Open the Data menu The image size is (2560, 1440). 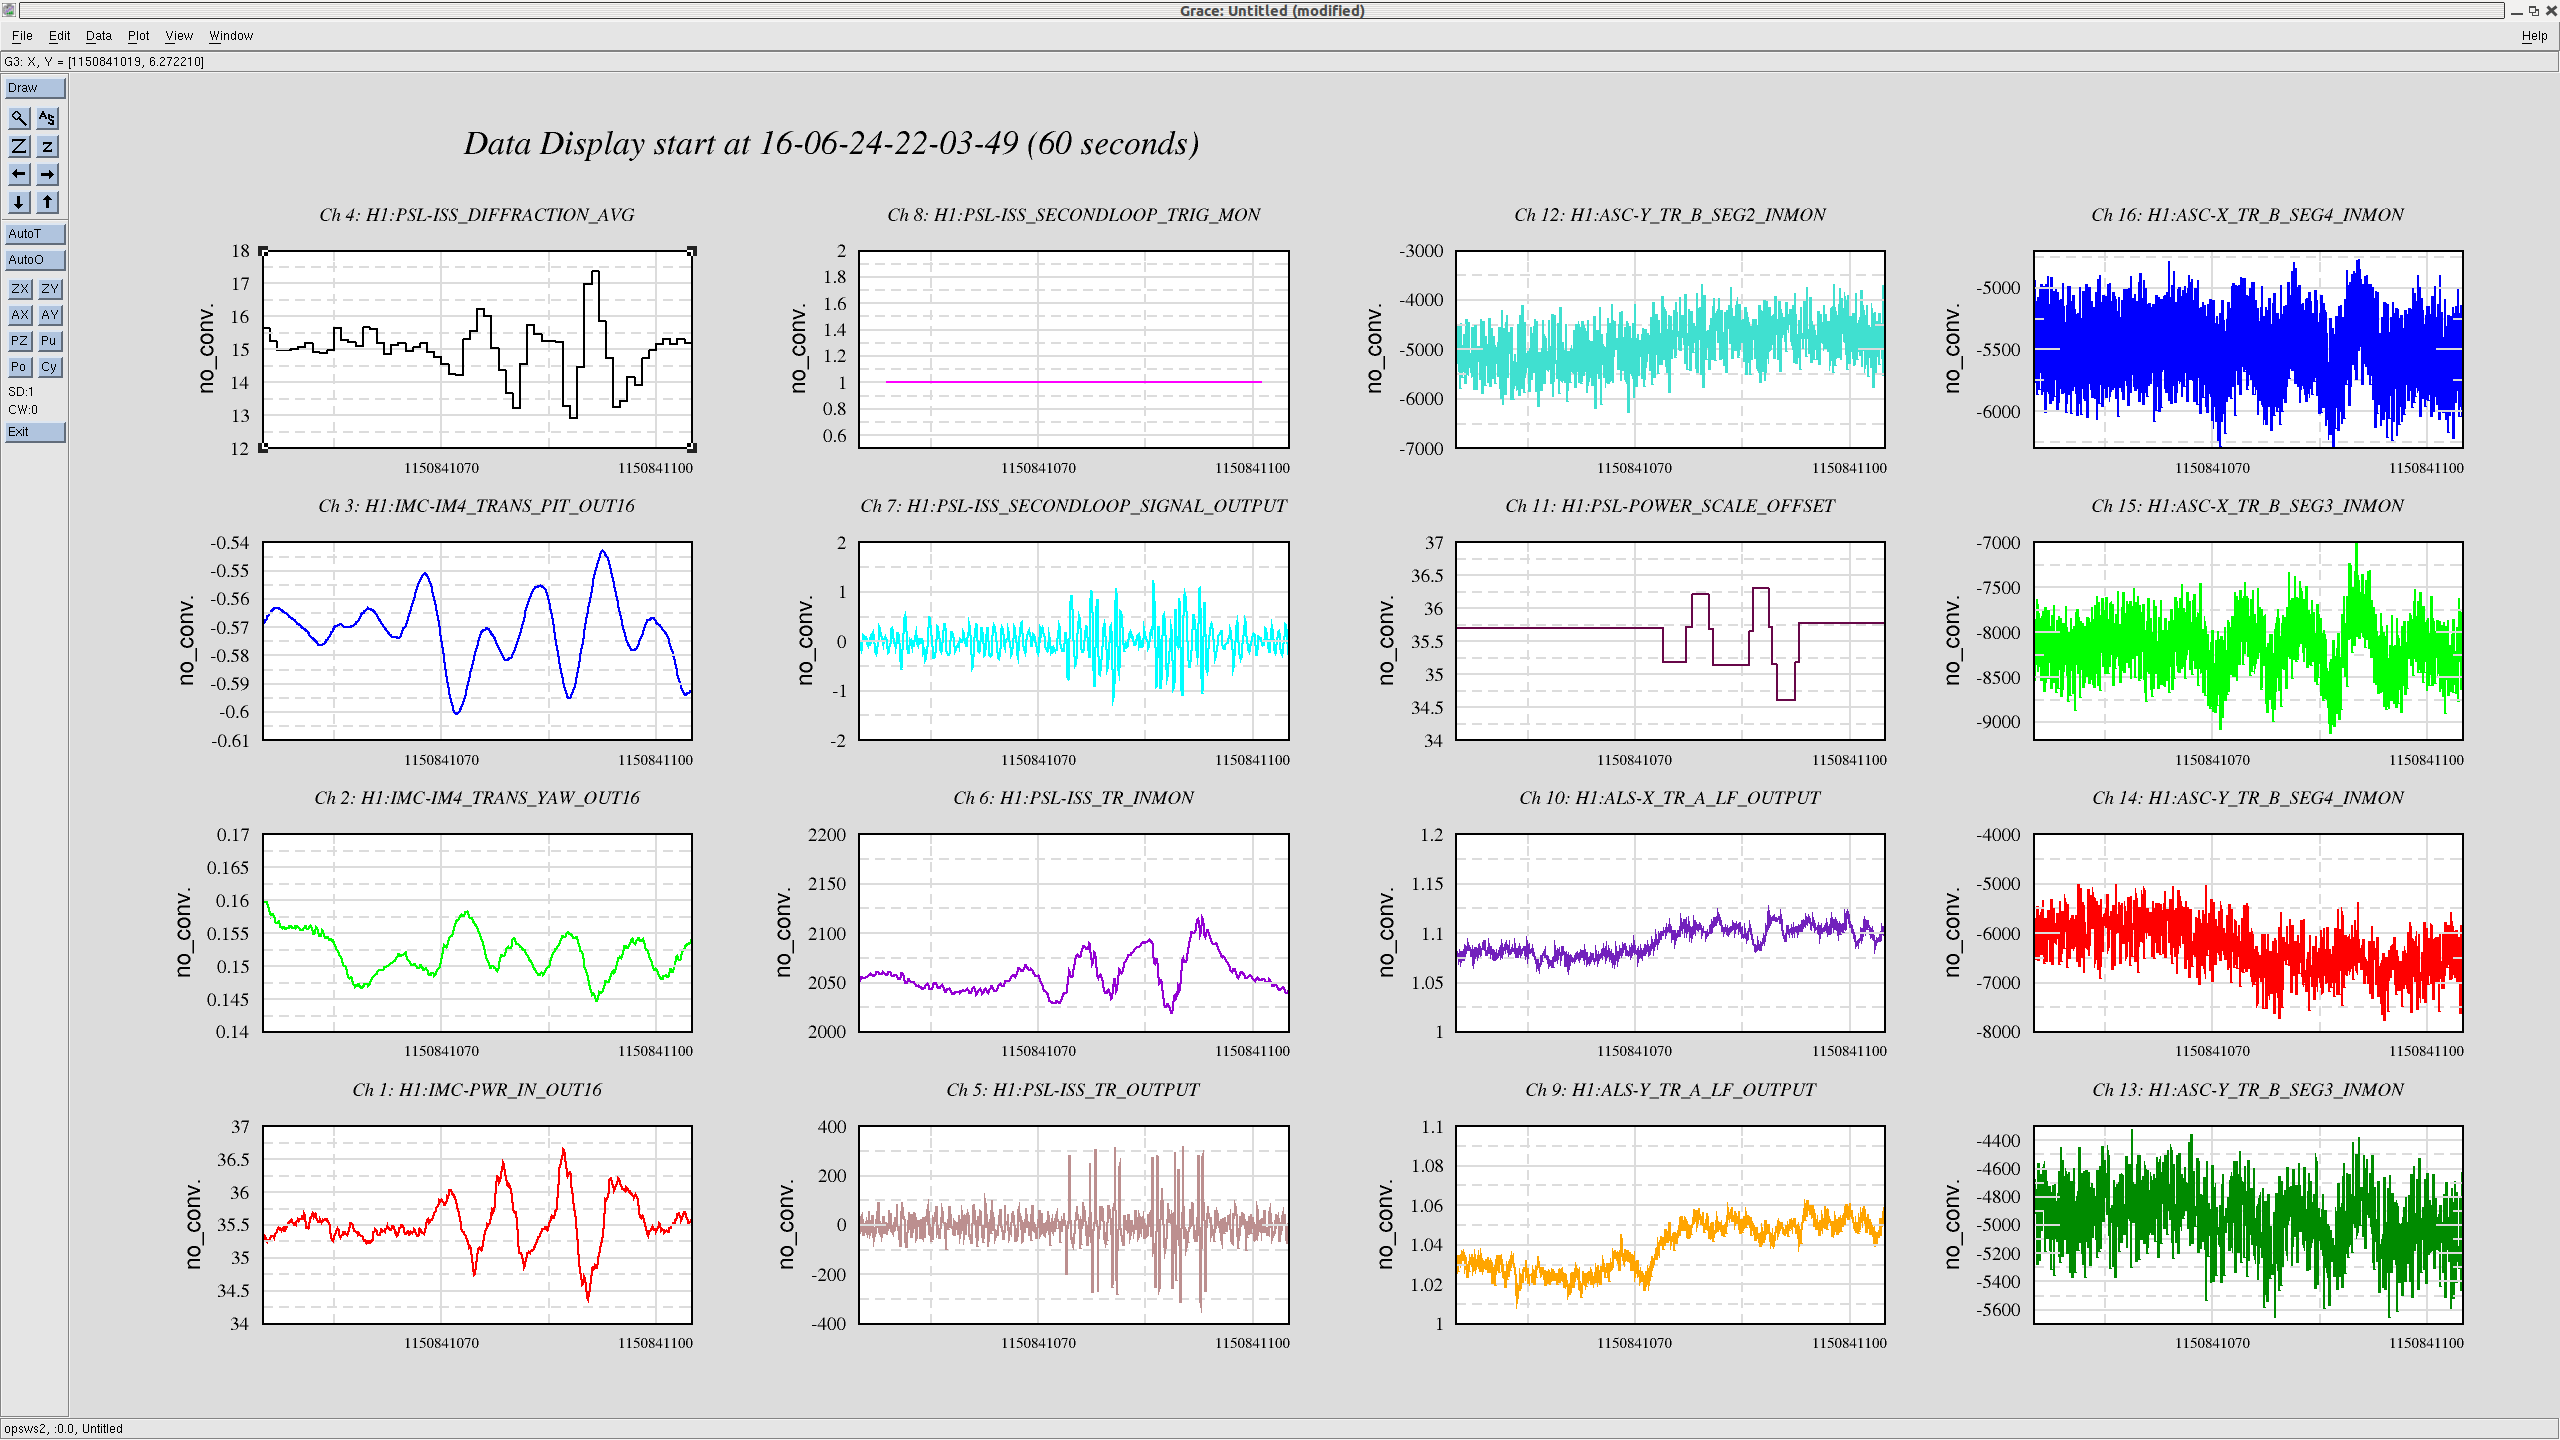click(98, 36)
